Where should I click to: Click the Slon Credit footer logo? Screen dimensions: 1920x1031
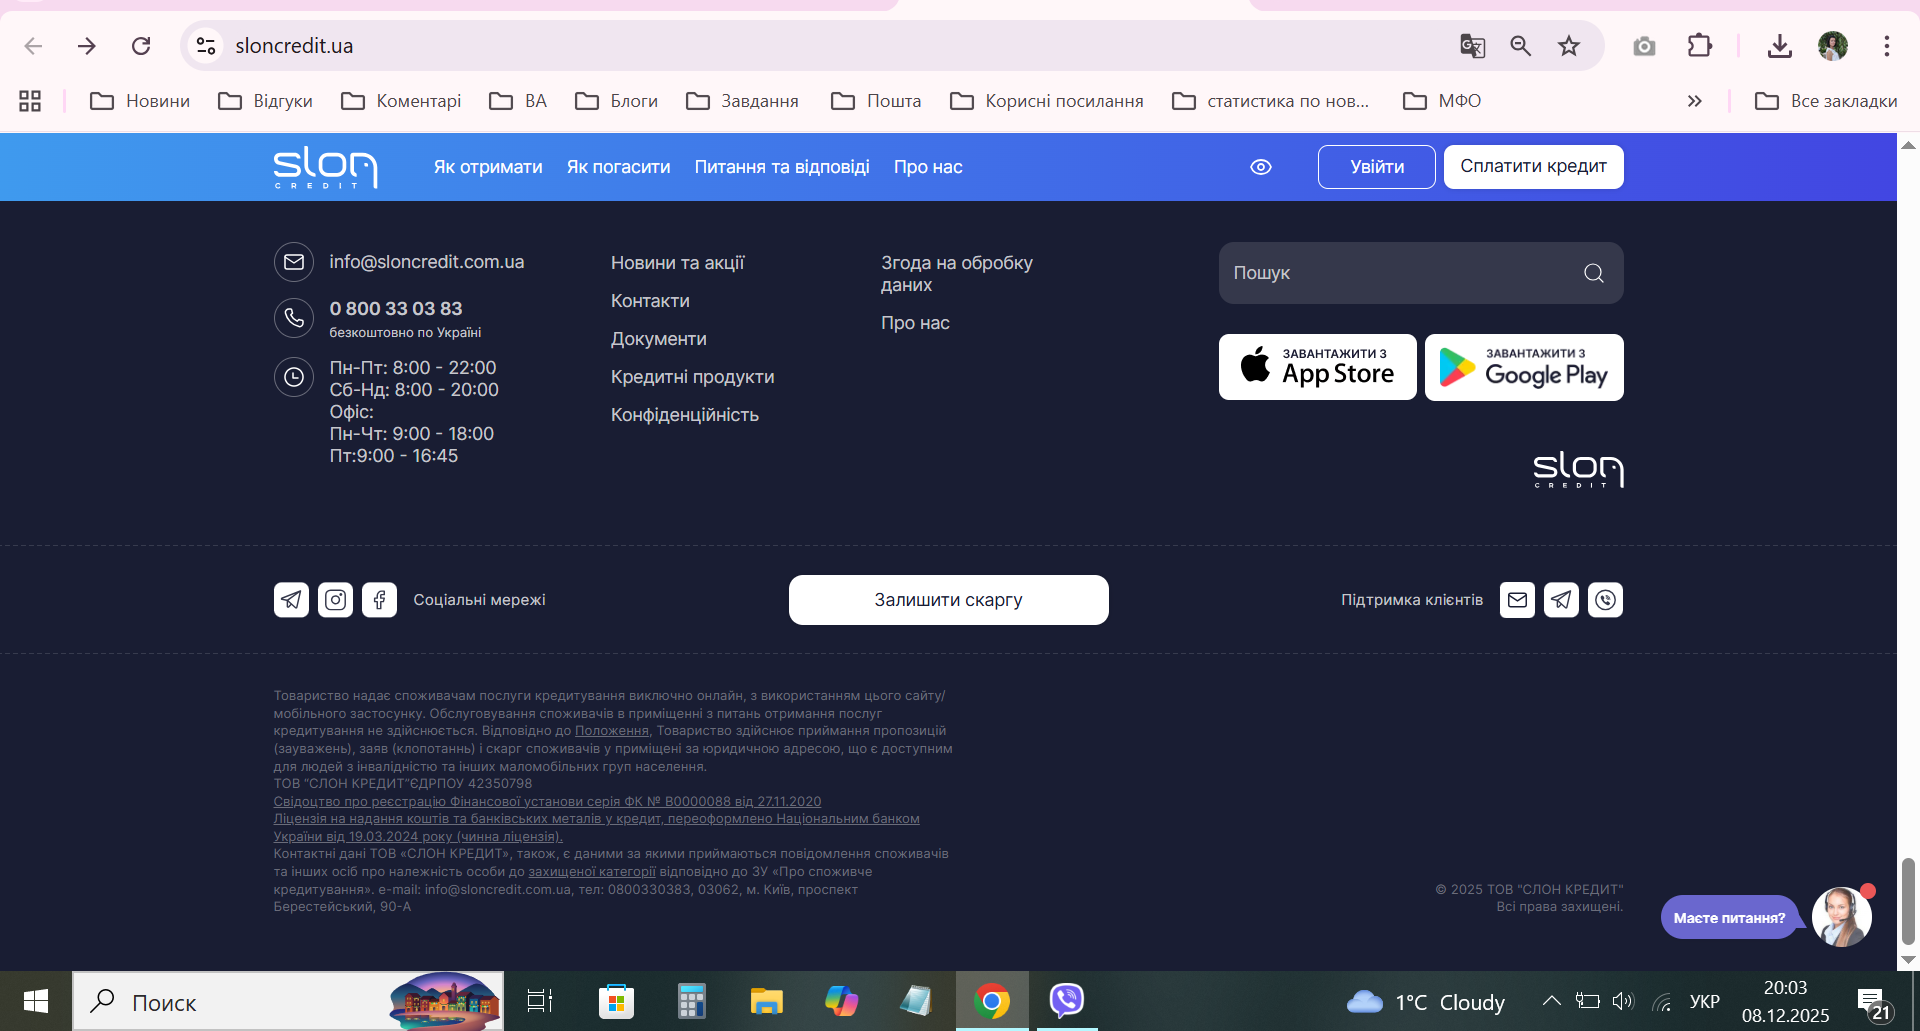[1578, 469]
